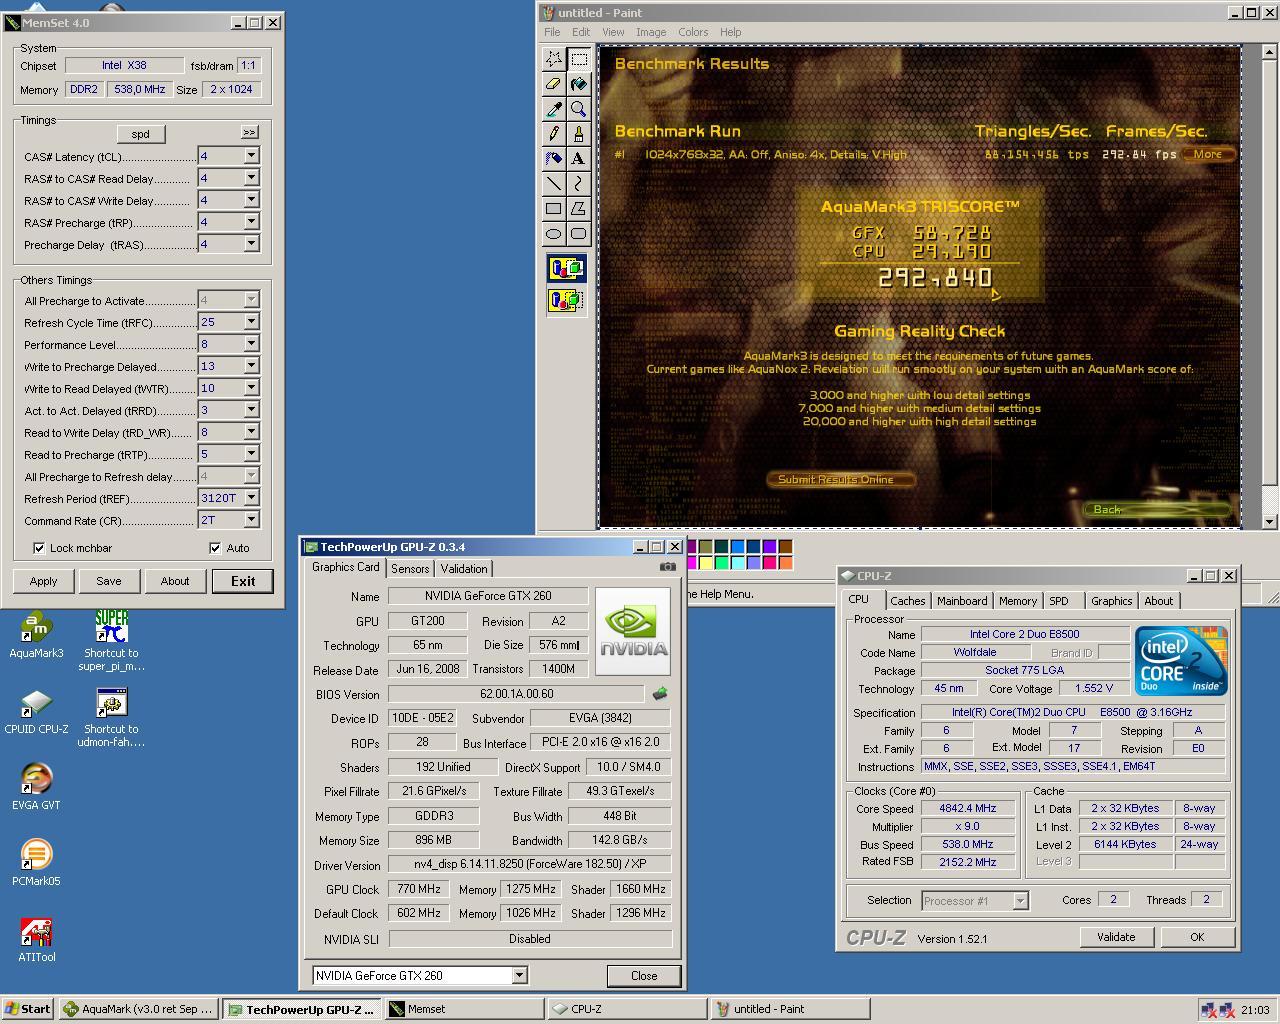1280x1024 pixels.
Task: Open the GPU-Z graphics card selector dropdown
Action: 519,975
